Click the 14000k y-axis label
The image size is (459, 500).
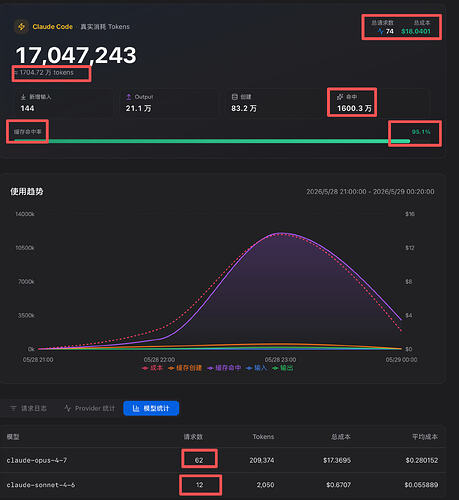[x=25, y=214]
